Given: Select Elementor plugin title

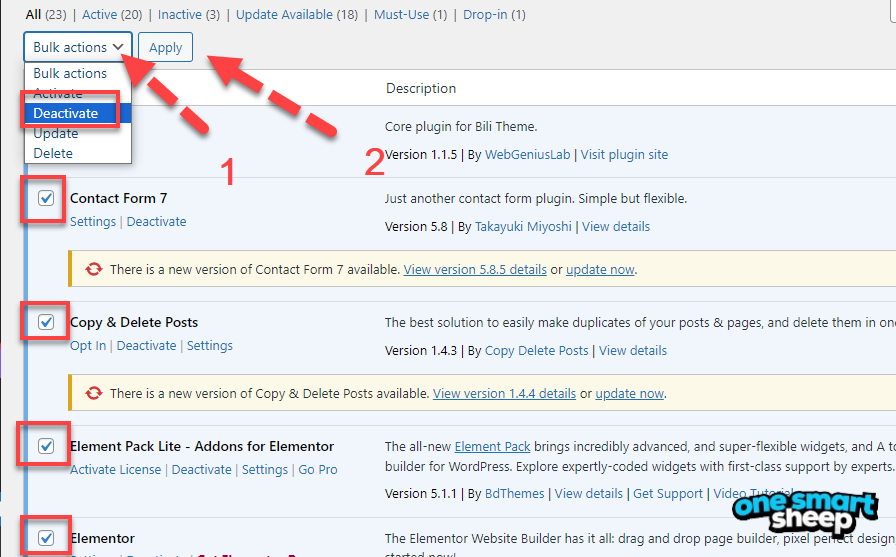Looking at the screenshot, I should click(x=102, y=538).
